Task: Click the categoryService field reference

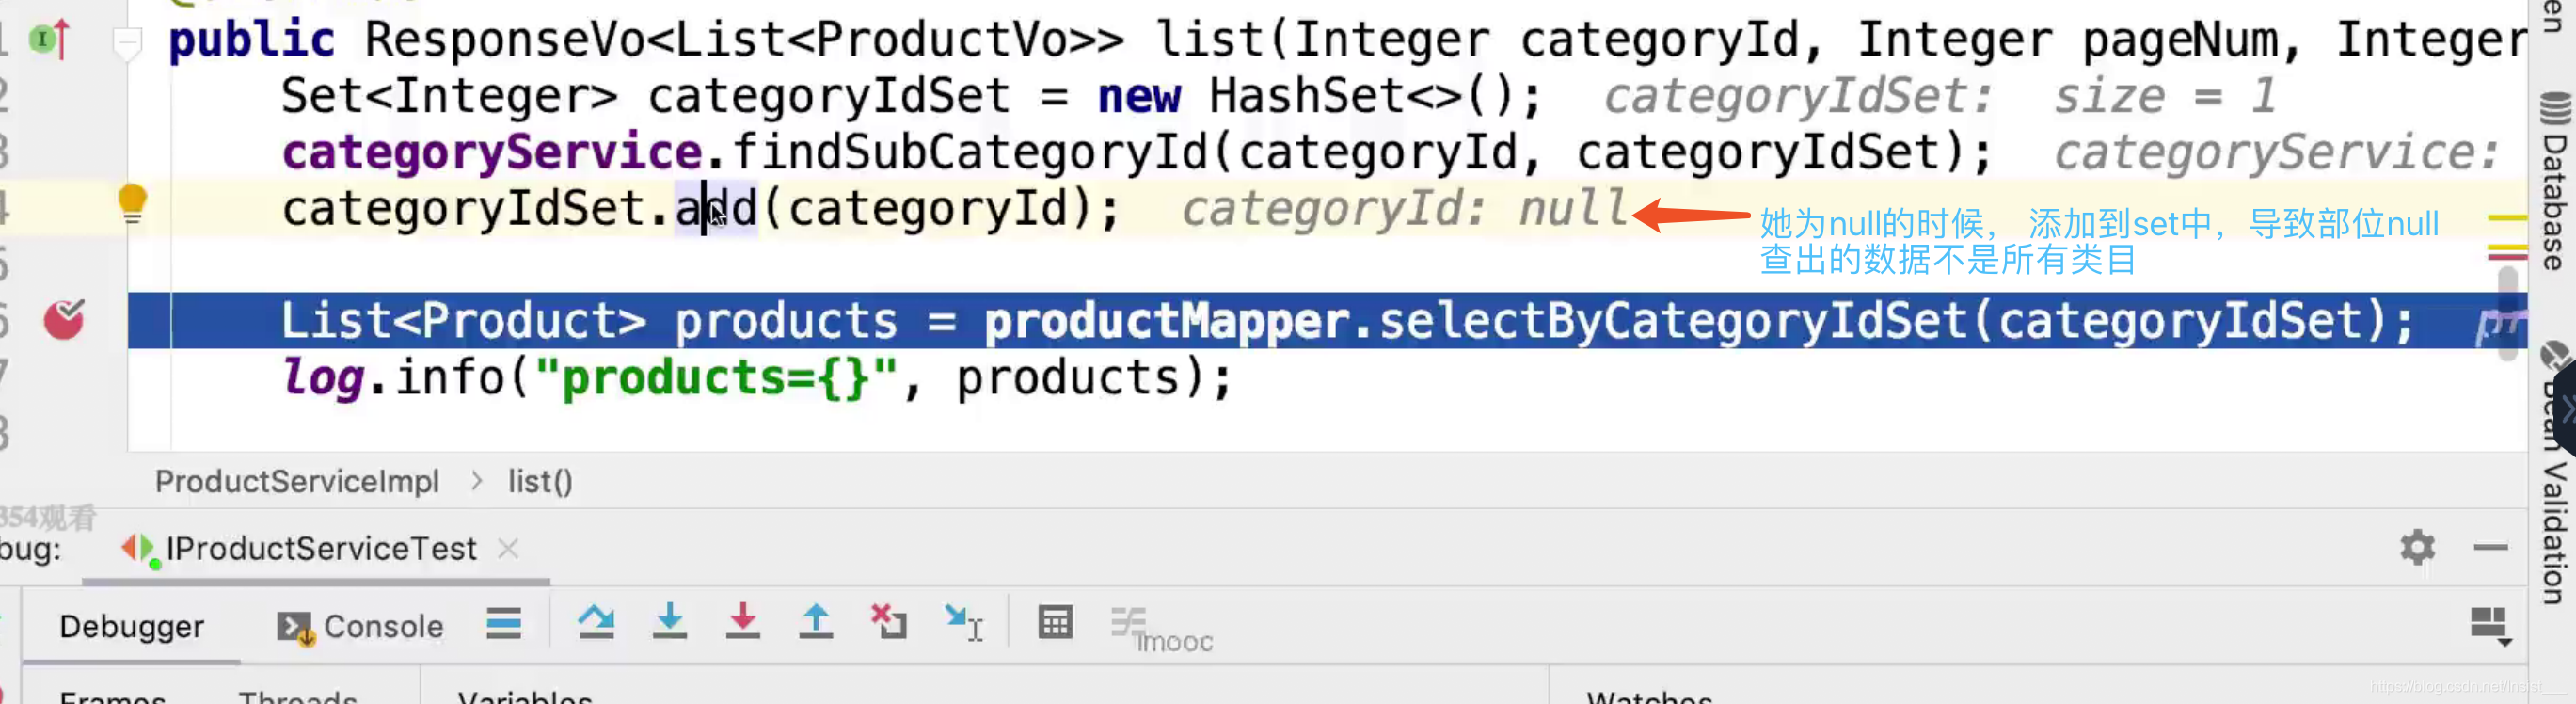Action: 492,153
